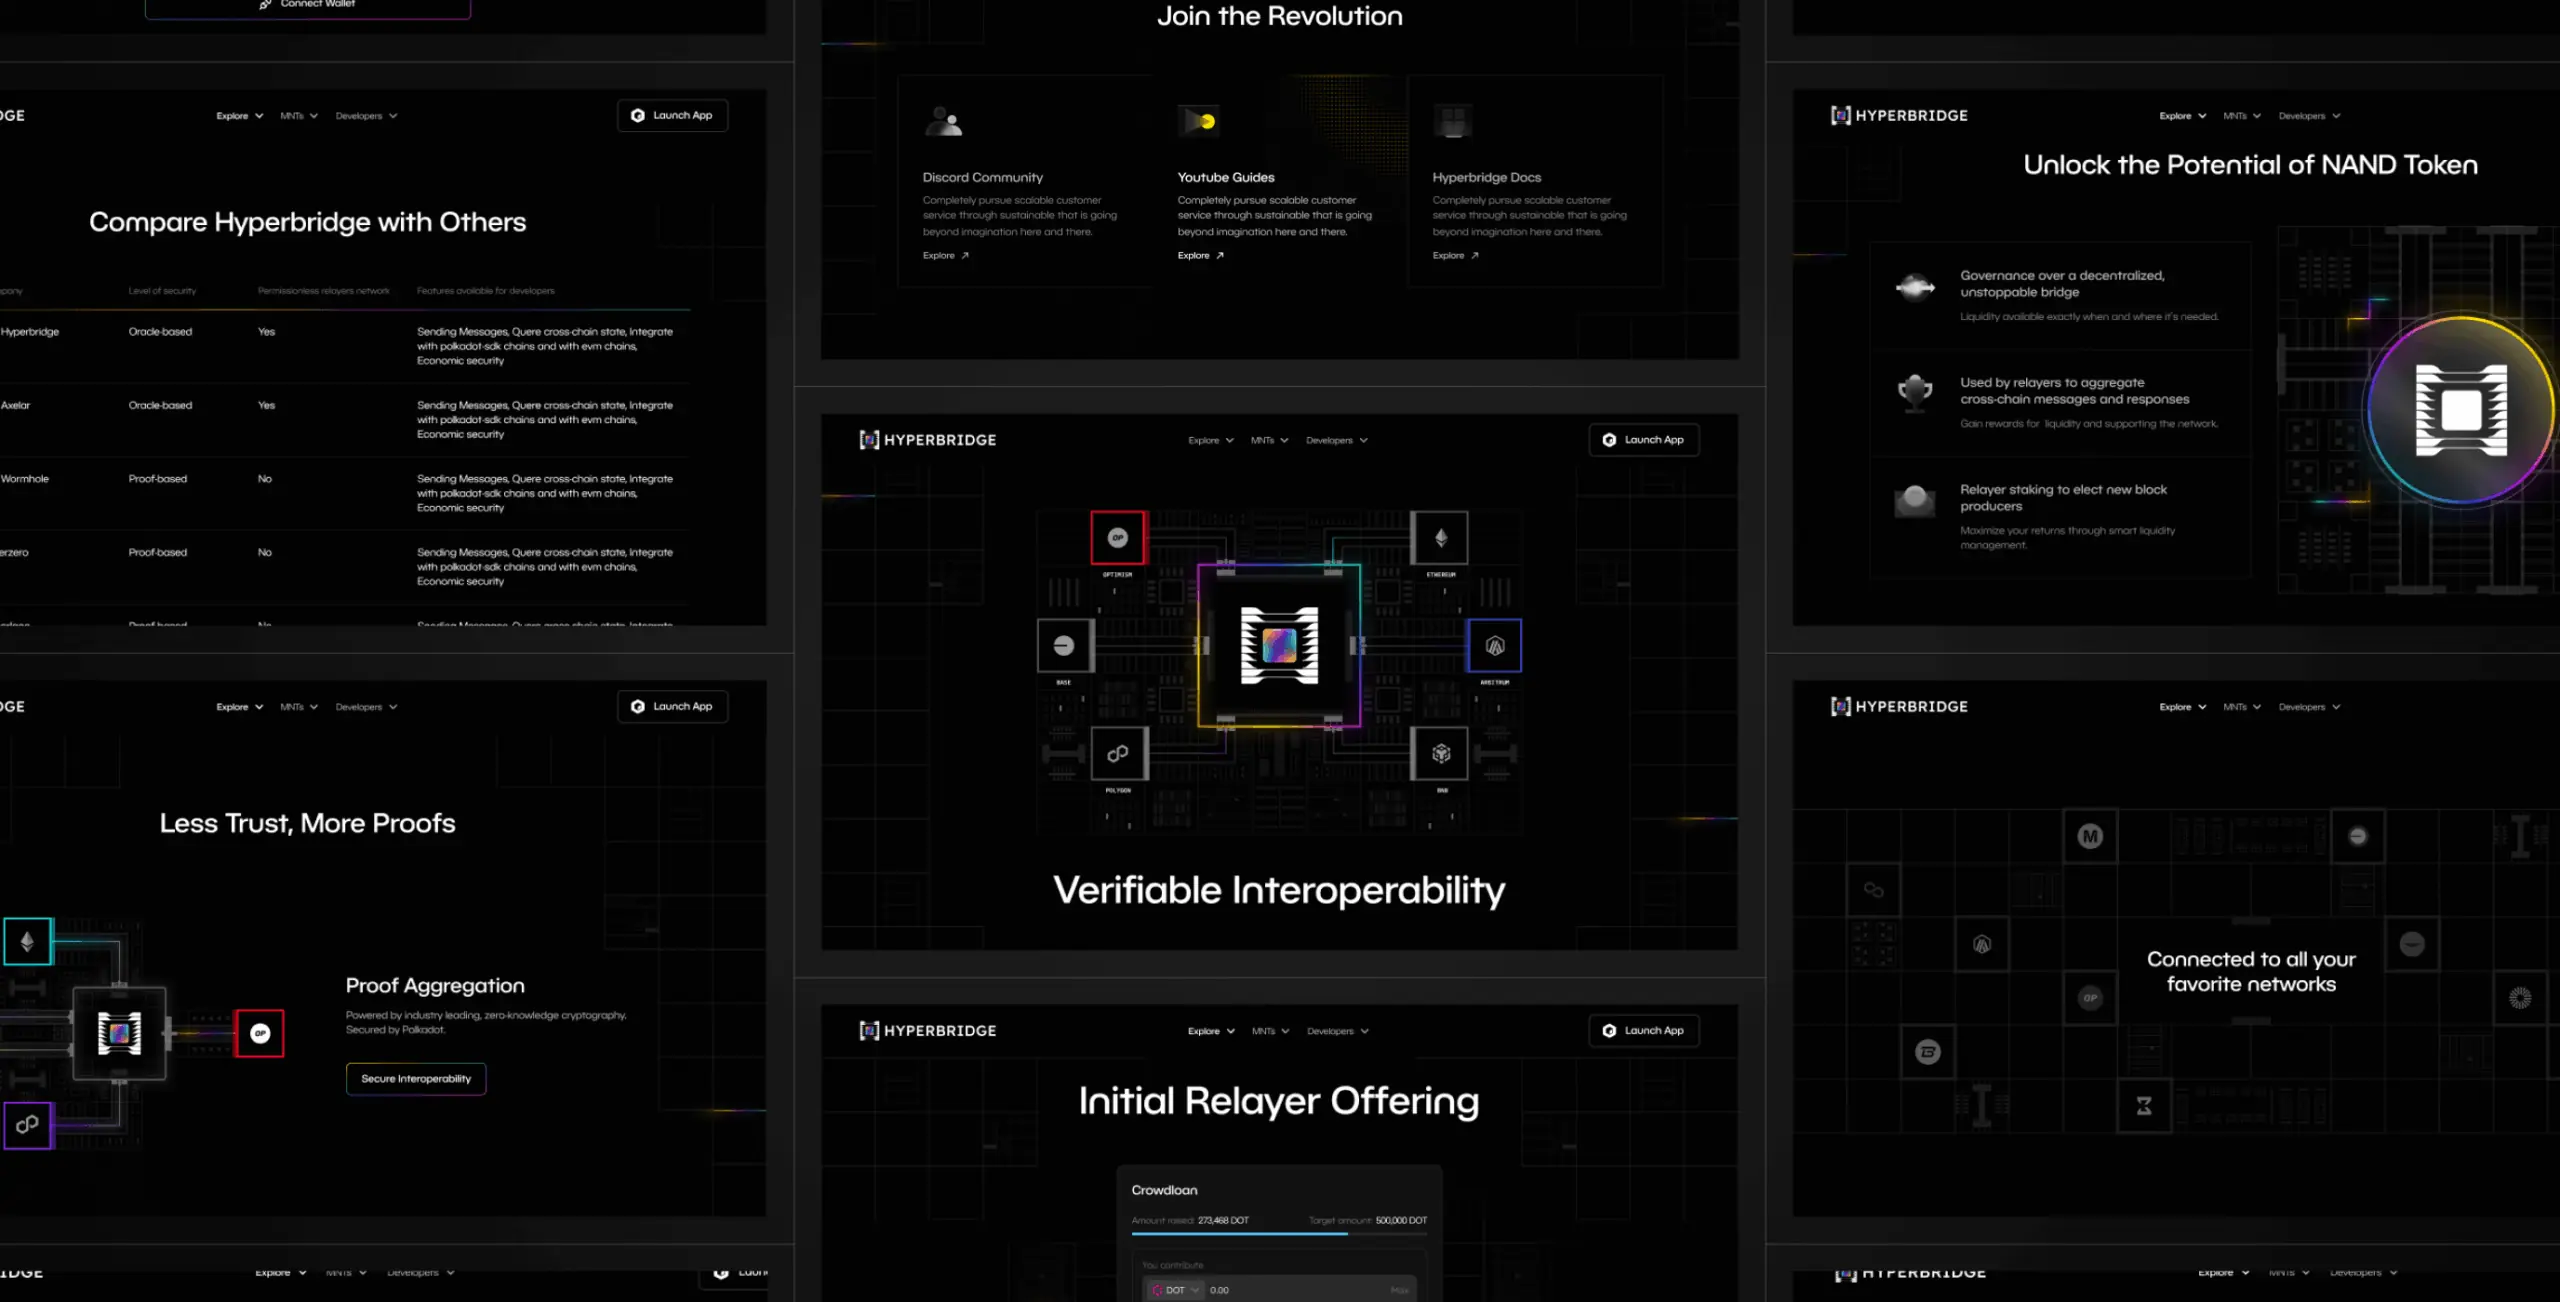Image resolution: width=2560 pixels, height=1302 pixels.
Task: Click Launch App in Less Trust panel
Action: point(672,706)
